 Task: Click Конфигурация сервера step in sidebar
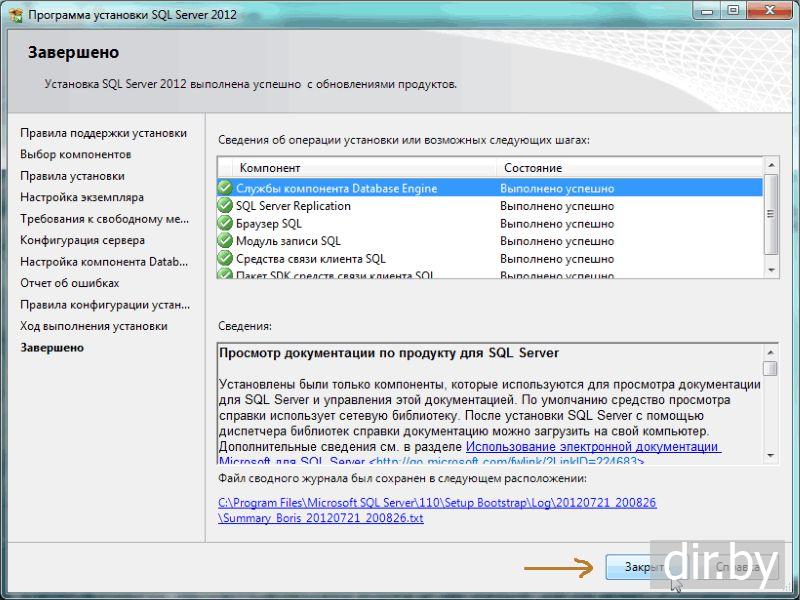[82, 240]
